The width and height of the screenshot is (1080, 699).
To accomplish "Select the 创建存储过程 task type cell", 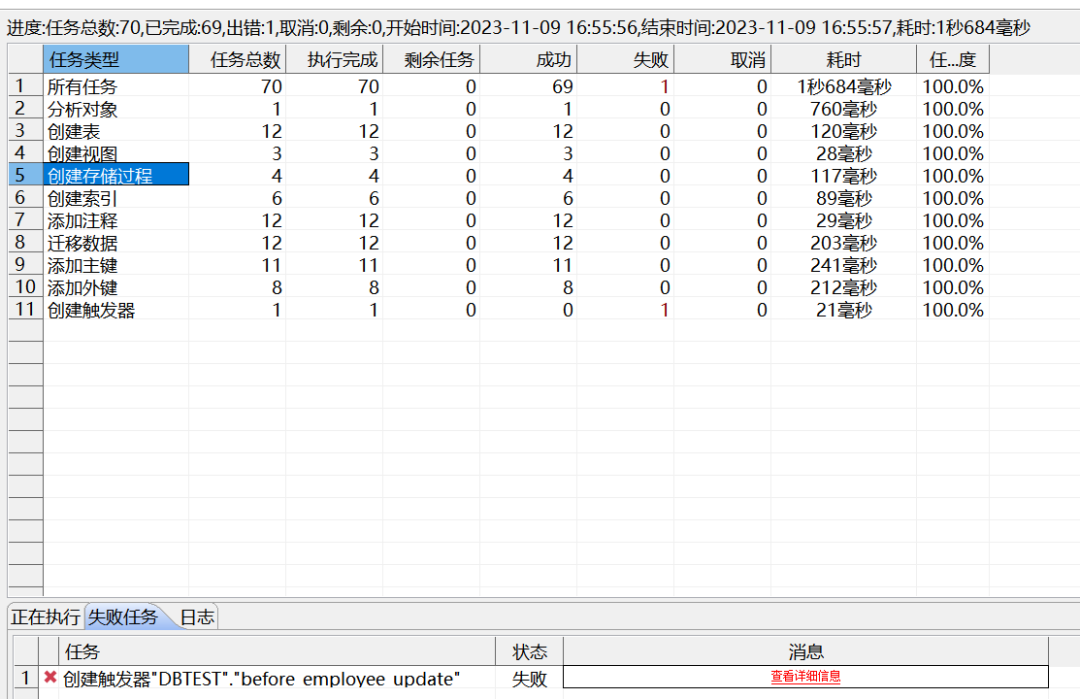I will point(116,176).
